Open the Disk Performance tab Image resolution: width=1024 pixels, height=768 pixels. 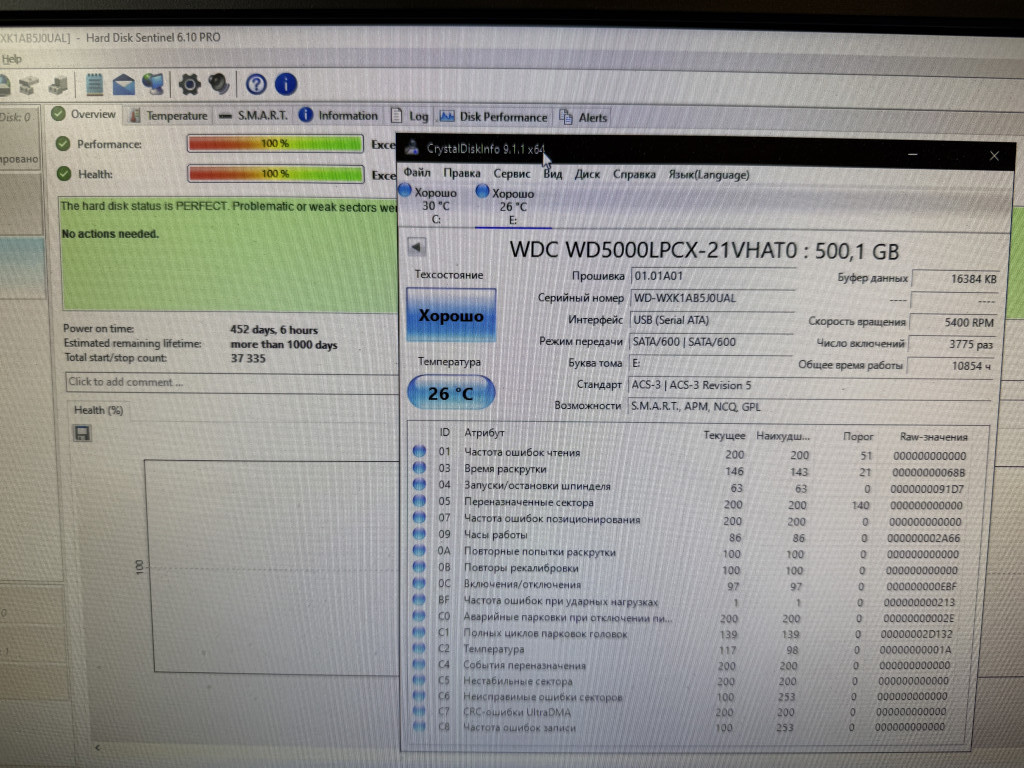(493, 117)
